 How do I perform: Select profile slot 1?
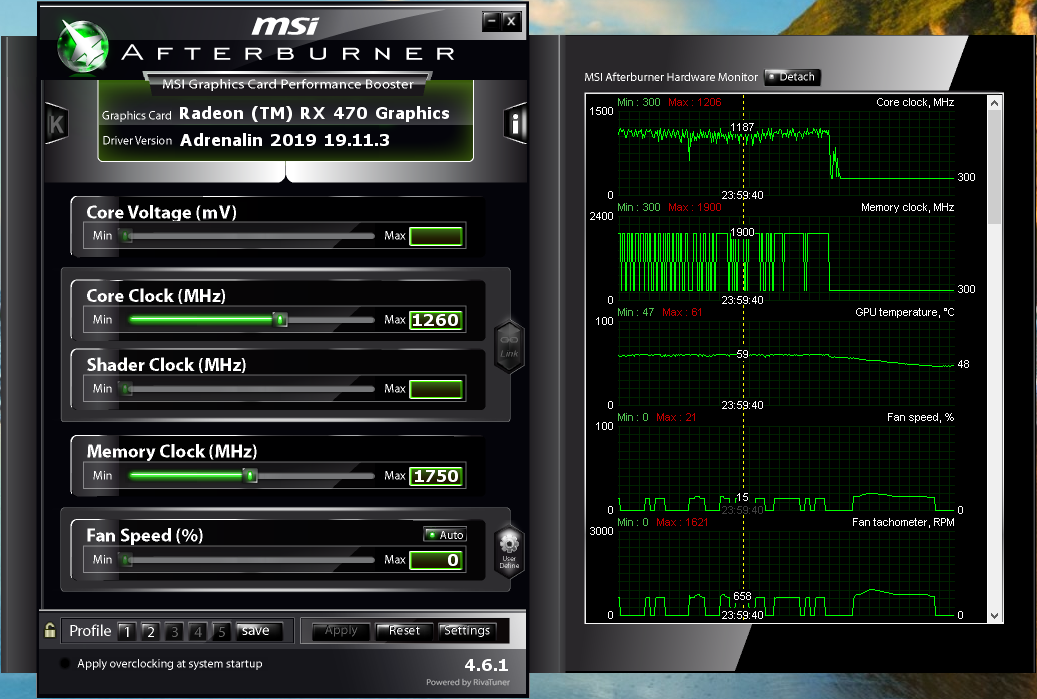point(127,632)
